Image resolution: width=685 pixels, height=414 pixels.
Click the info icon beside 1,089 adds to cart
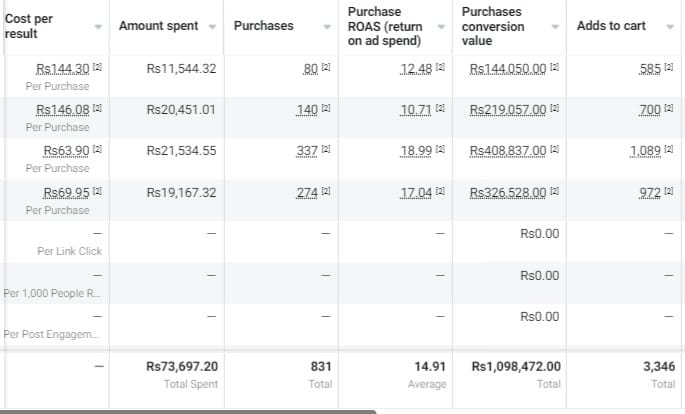pyautogui.click(x=669, y=150)
